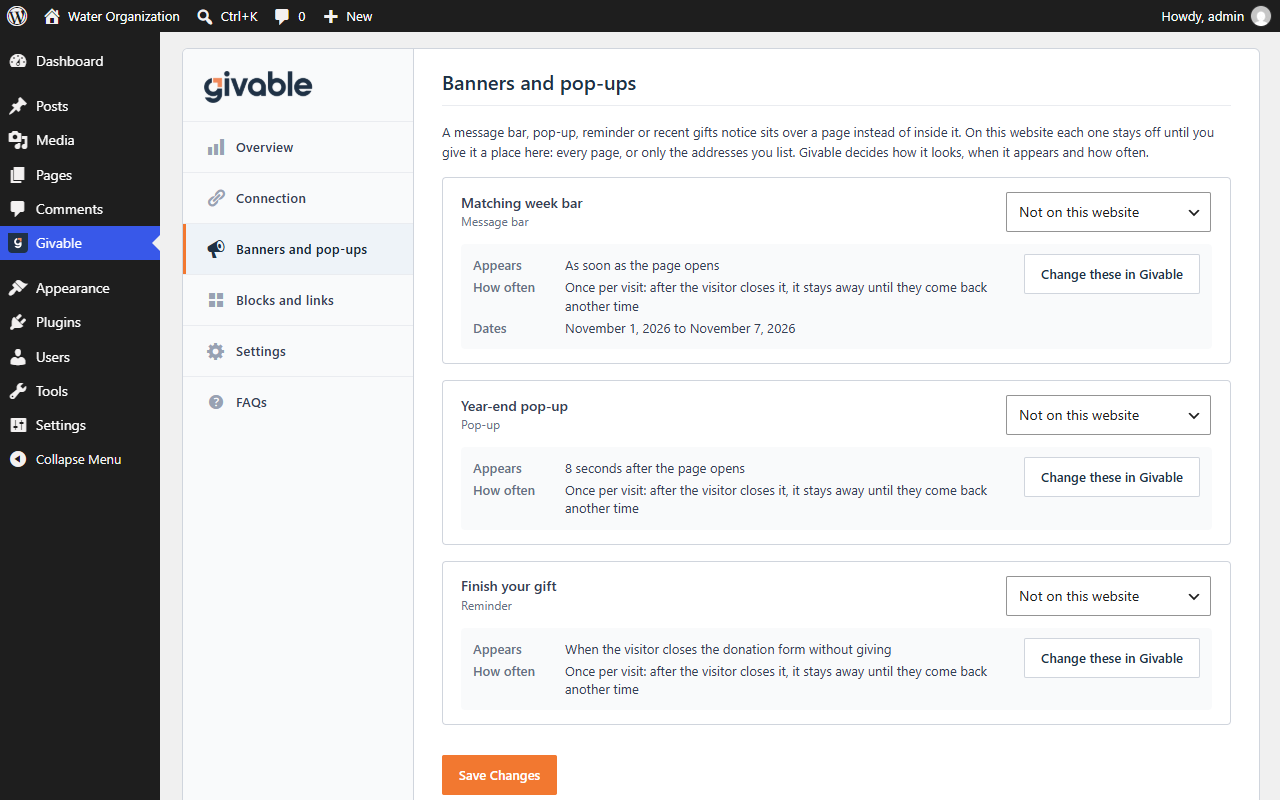Click the Posts pin icon
The image size is (1280, 800).
(18, 106)
